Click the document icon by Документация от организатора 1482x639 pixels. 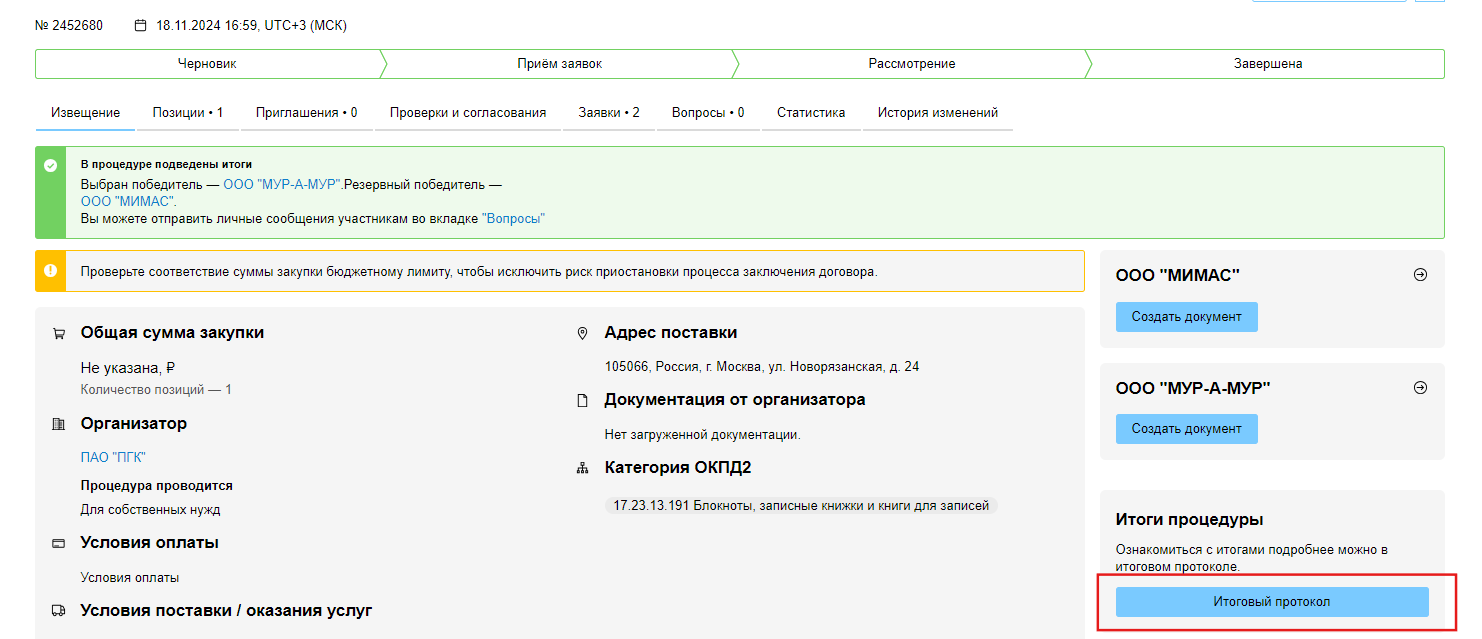(x=582, y=401)
